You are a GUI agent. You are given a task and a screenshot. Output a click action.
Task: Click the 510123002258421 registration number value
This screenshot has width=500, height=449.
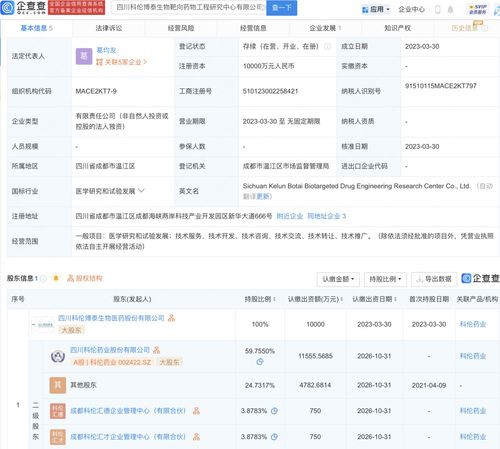pyautogui.click(x=270, y=91)
